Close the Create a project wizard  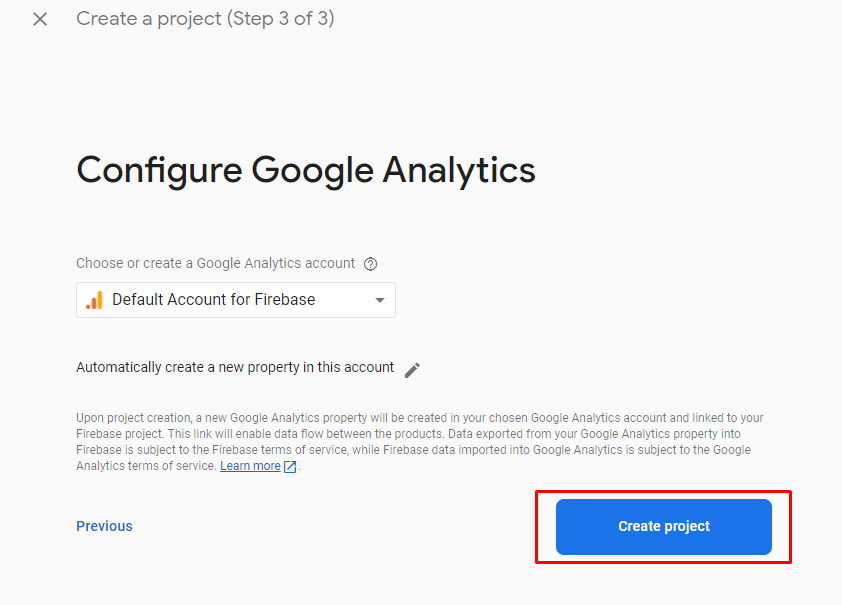40,19
